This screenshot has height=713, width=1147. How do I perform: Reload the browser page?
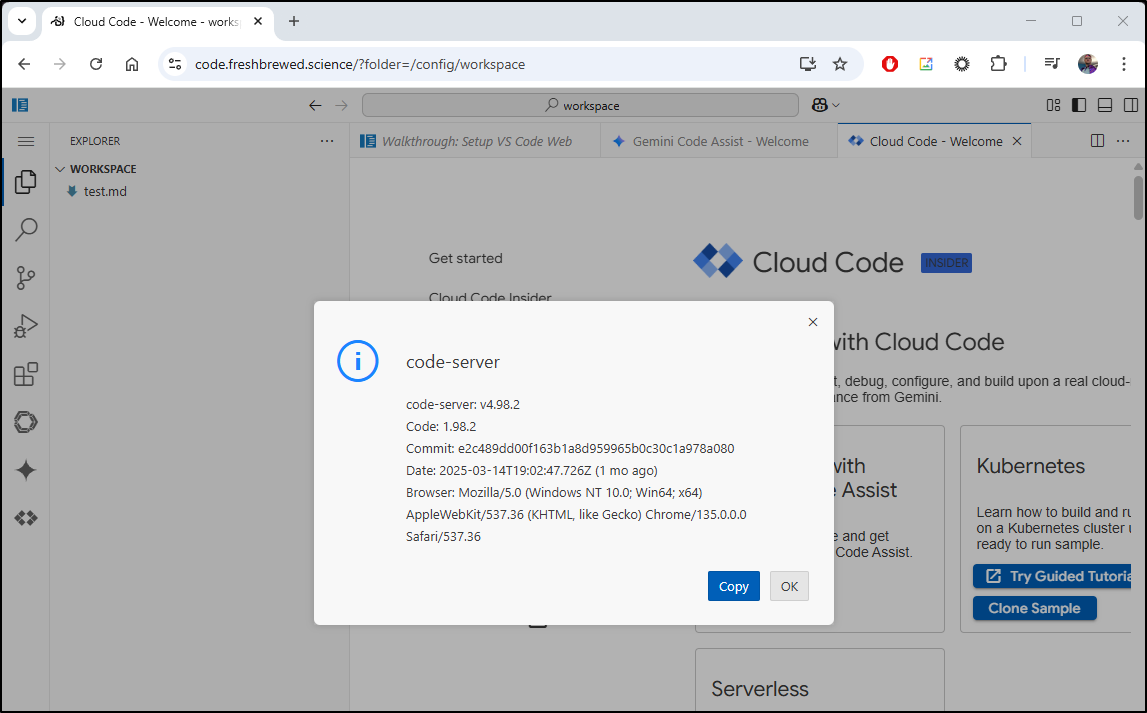tap(96, 64)
